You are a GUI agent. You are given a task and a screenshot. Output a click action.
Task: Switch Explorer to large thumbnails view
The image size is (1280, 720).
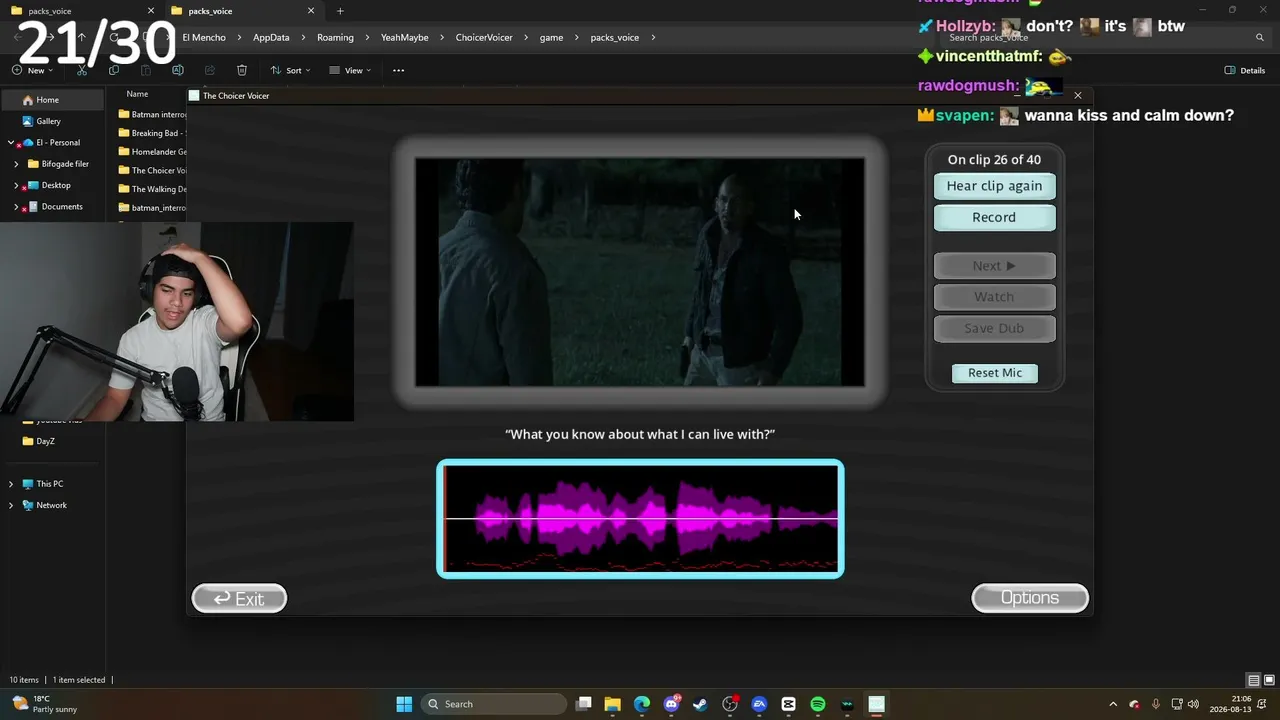pyautogui.click(x=1267, y=680)
